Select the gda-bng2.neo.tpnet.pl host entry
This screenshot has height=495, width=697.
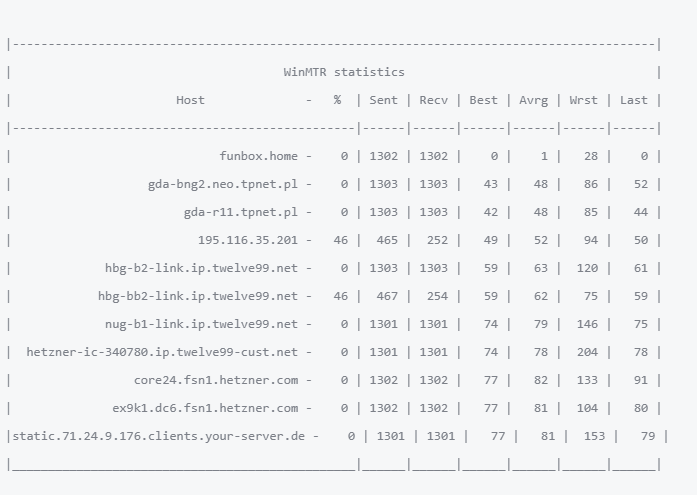pos(222,184)
